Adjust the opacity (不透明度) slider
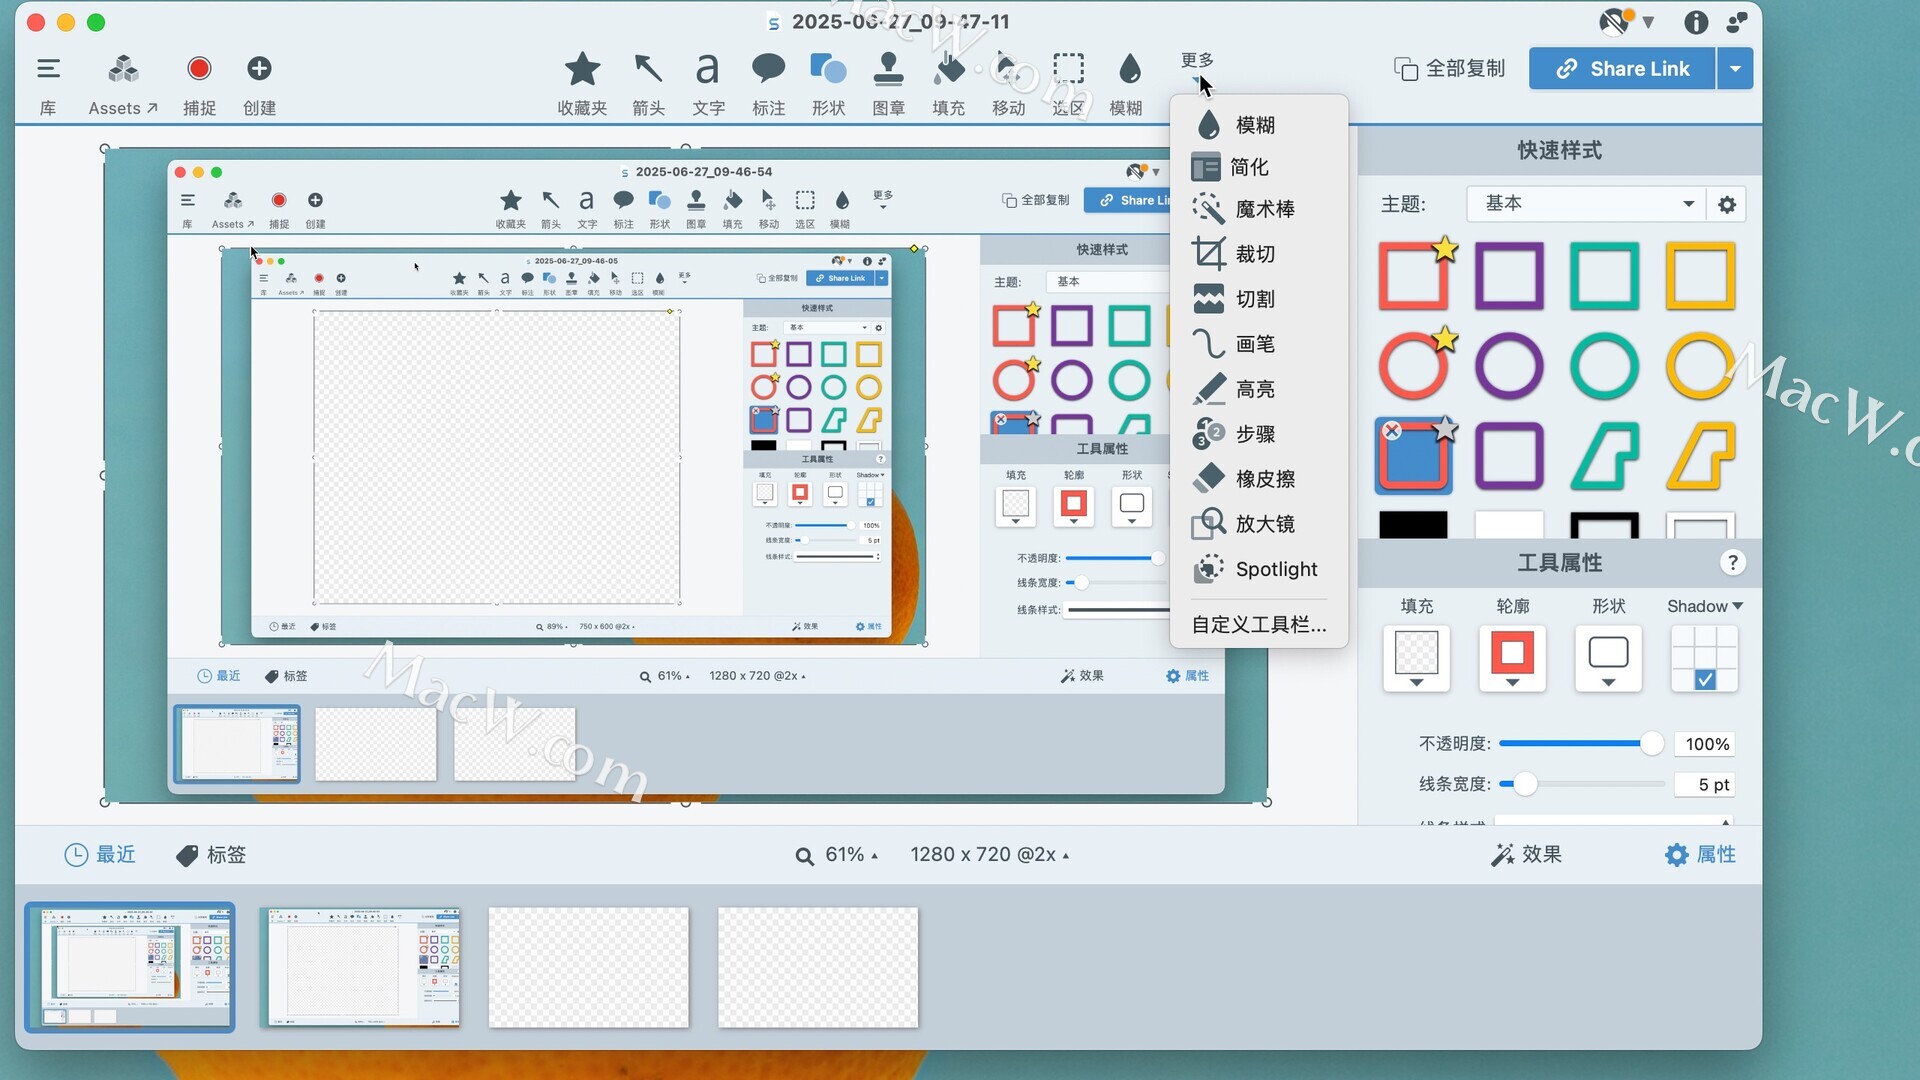Screen dimensions: 1920x1080 1582,744
